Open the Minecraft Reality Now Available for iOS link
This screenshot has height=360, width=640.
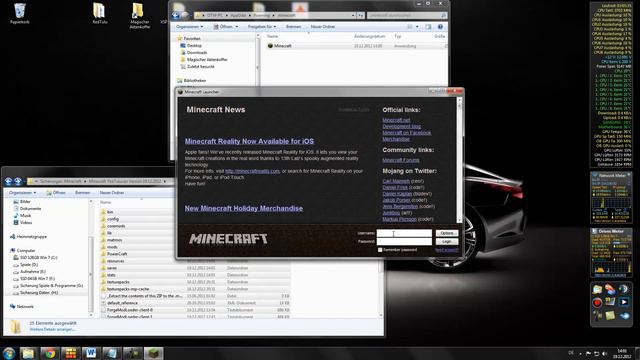click(249, 141)
